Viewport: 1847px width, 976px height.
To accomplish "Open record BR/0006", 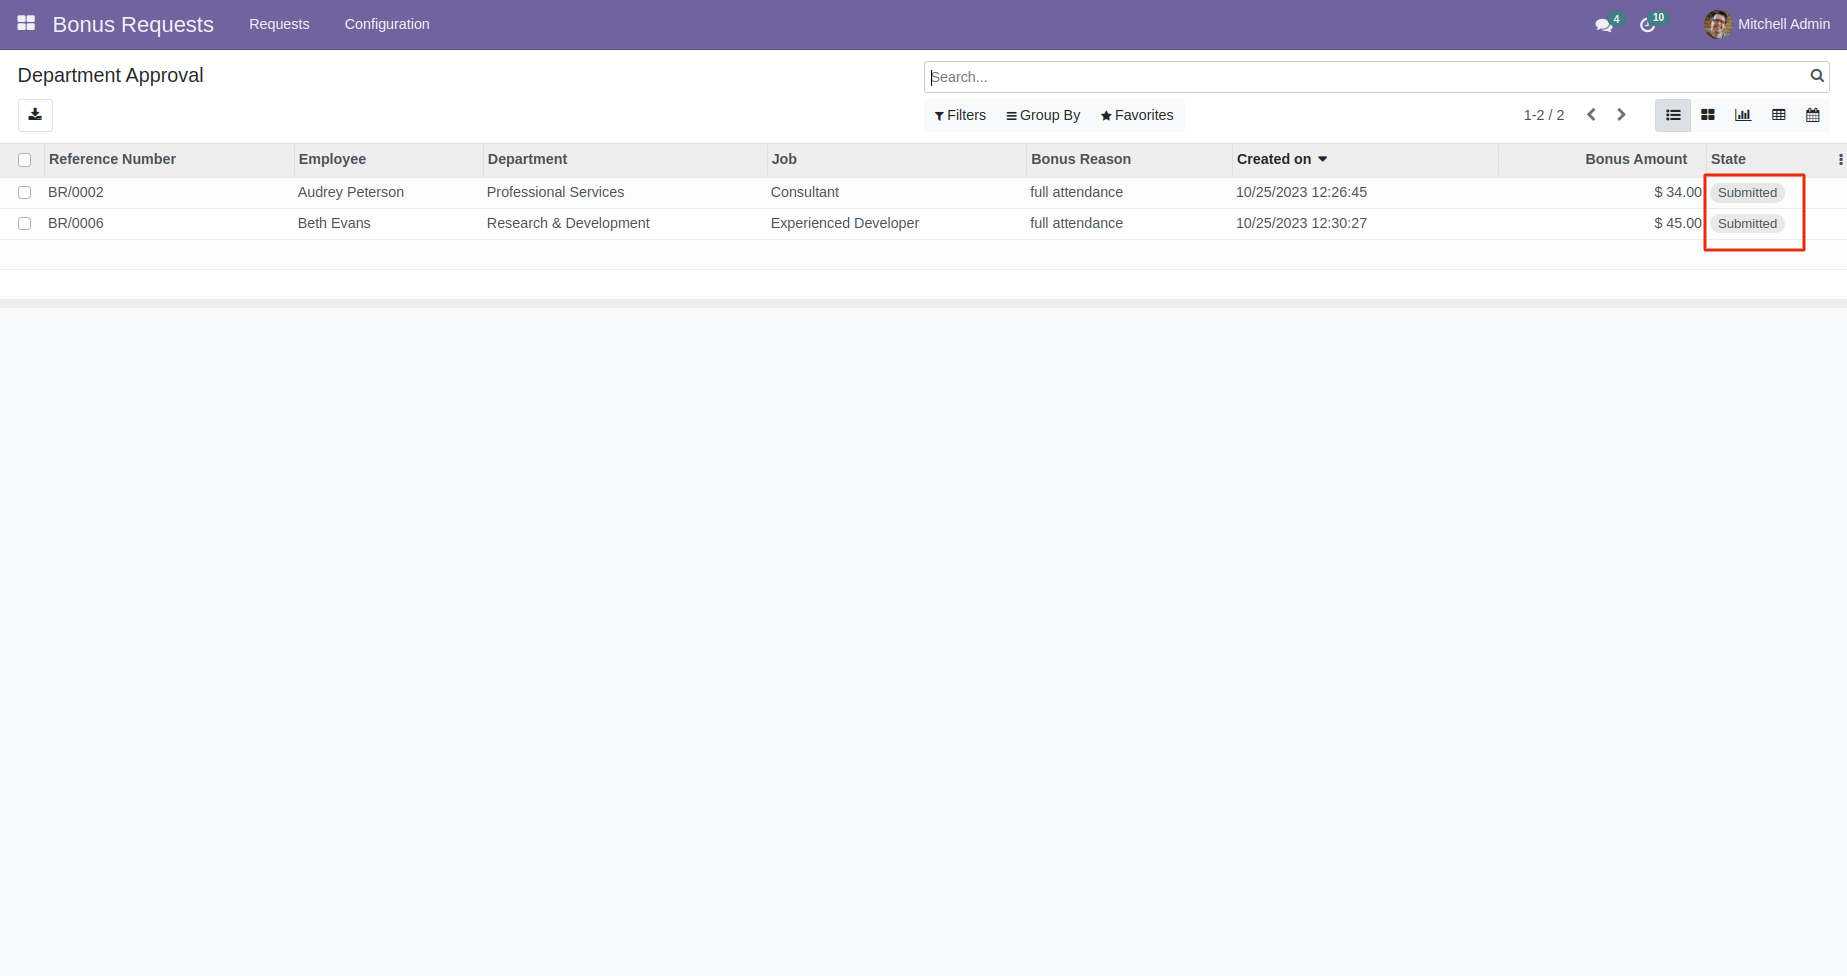I will 76,223.
